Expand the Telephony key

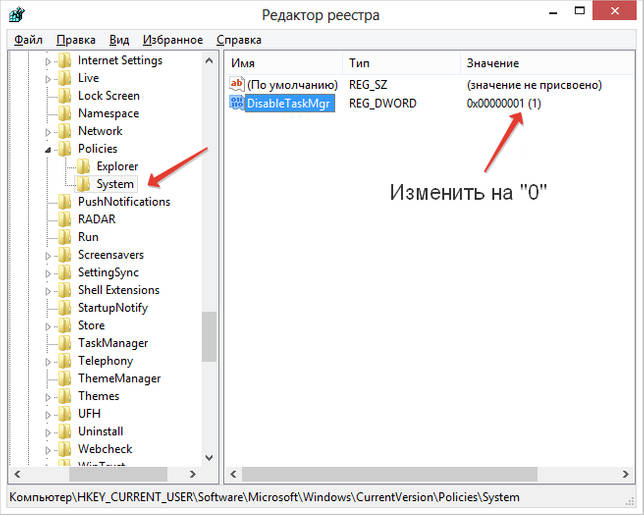point(48,362)
